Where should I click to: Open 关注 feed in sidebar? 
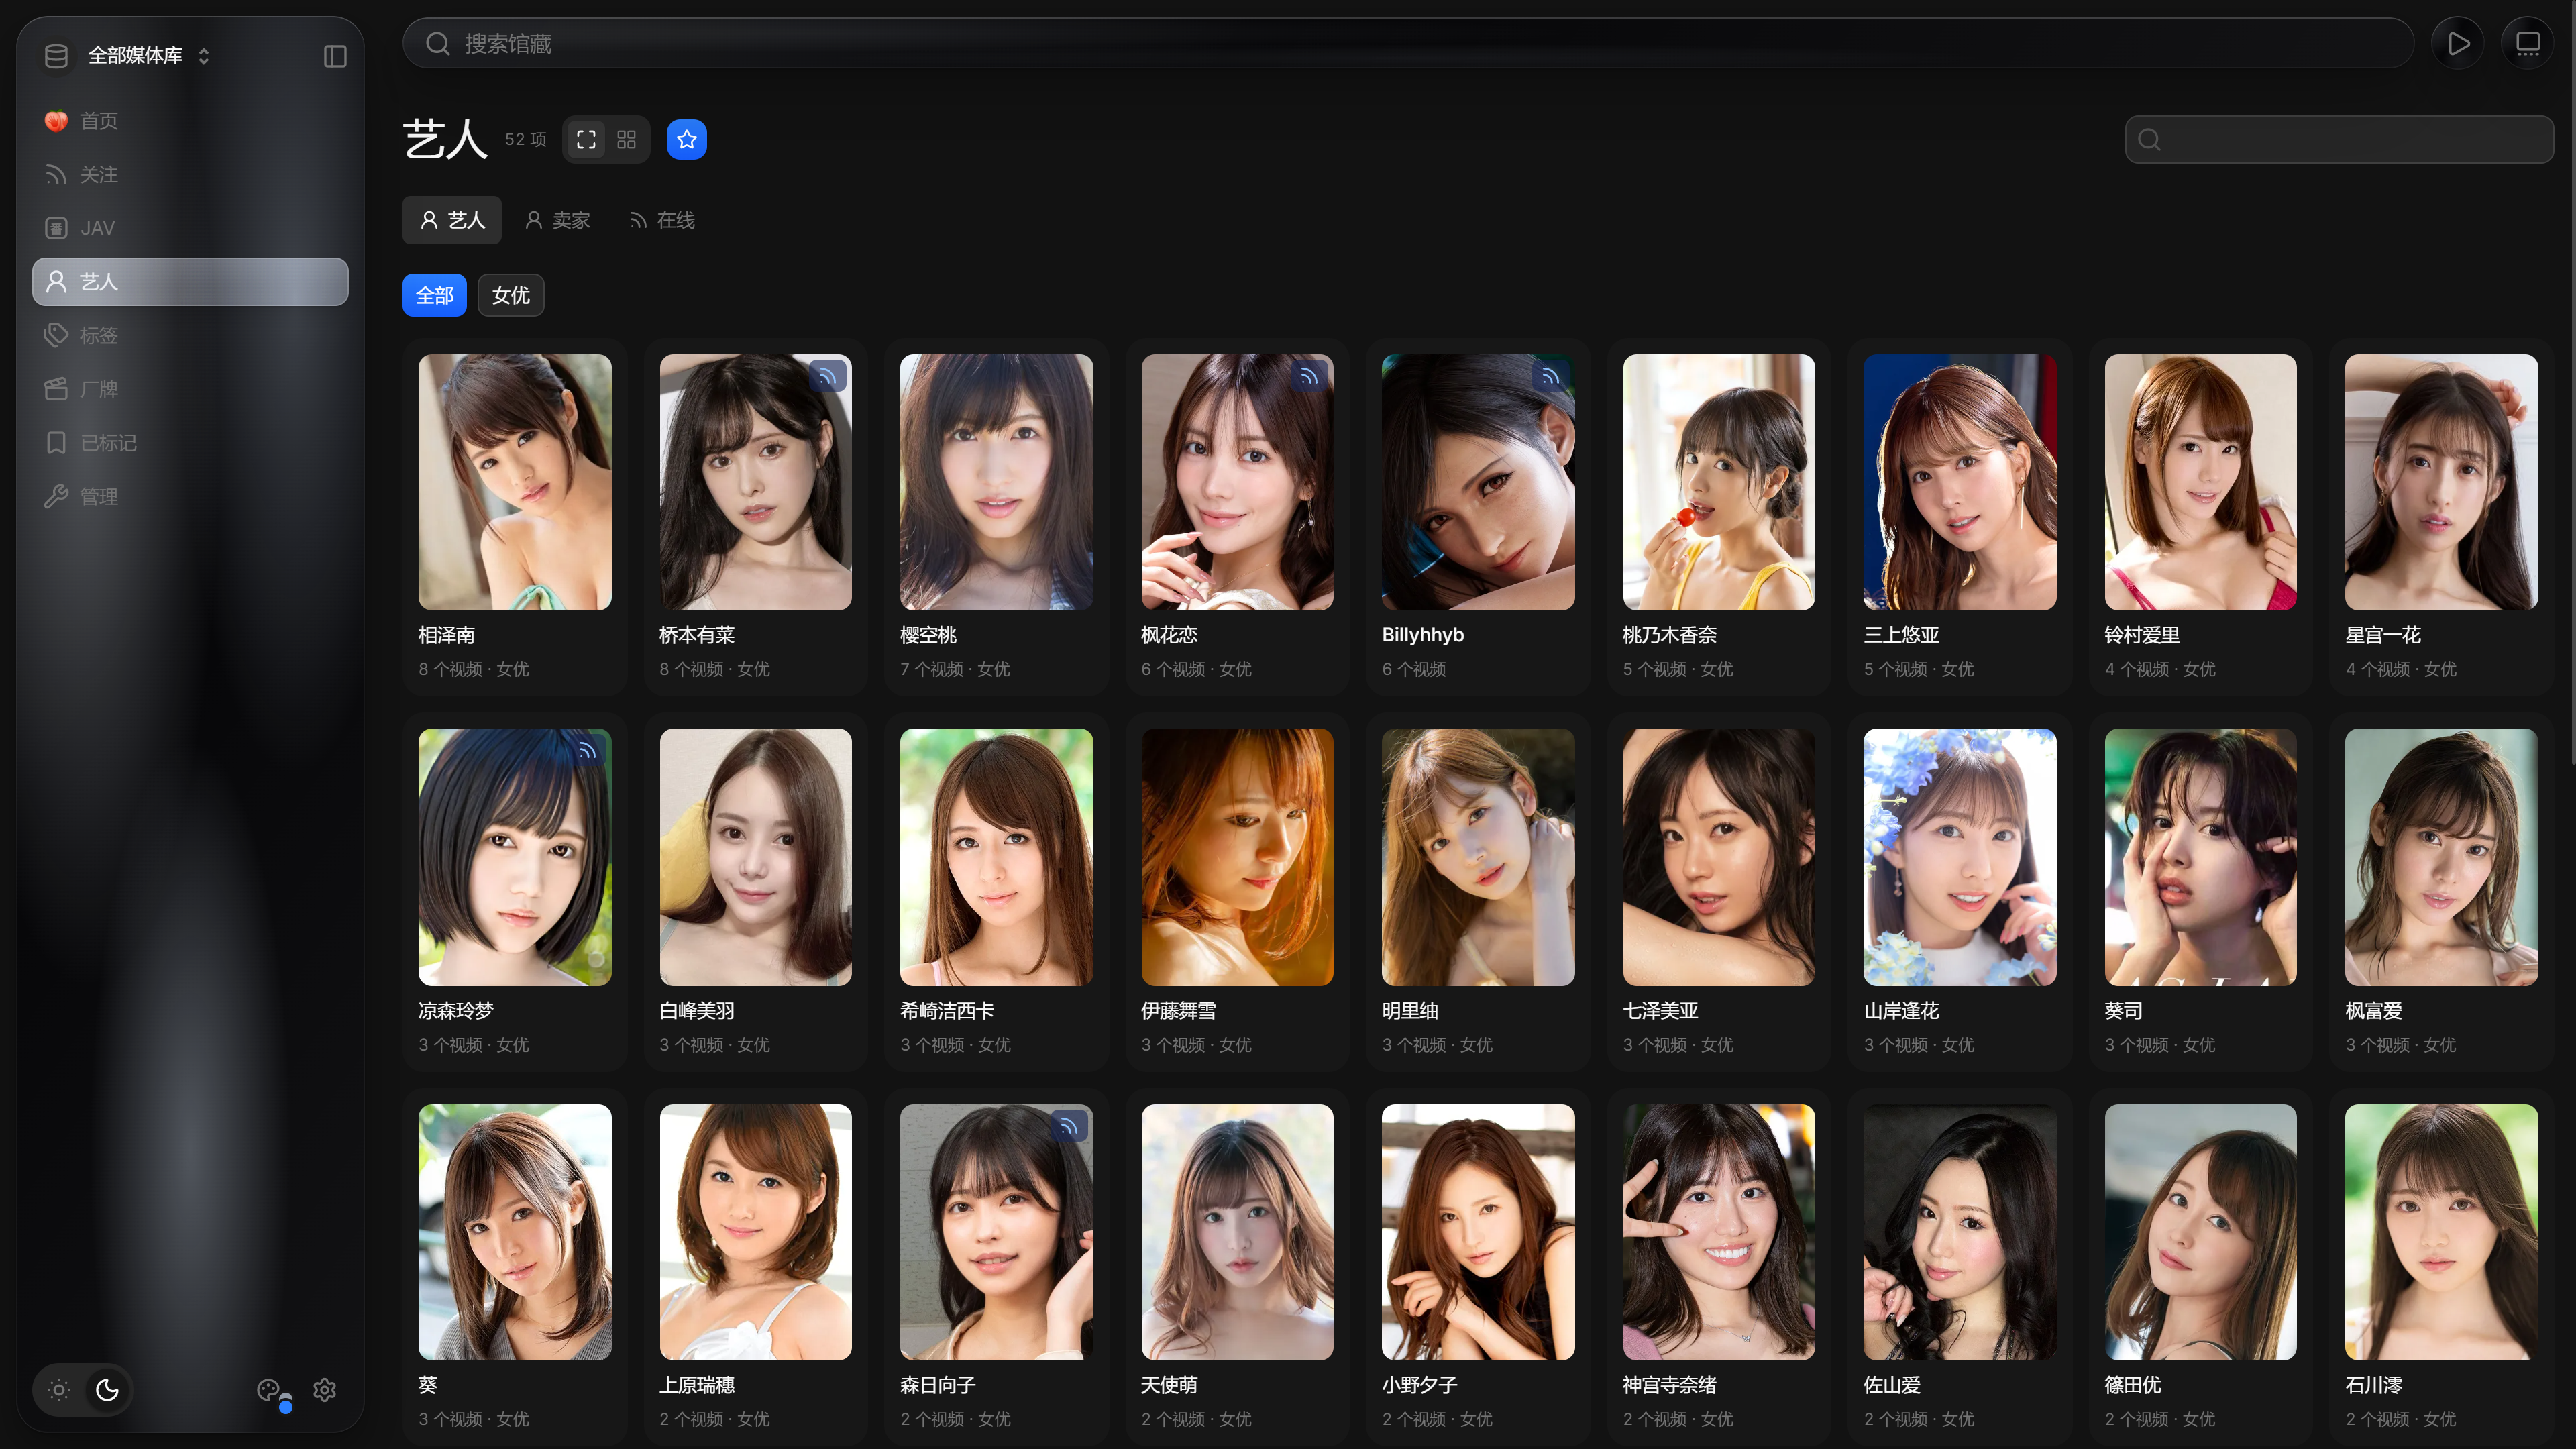point(190,175)
